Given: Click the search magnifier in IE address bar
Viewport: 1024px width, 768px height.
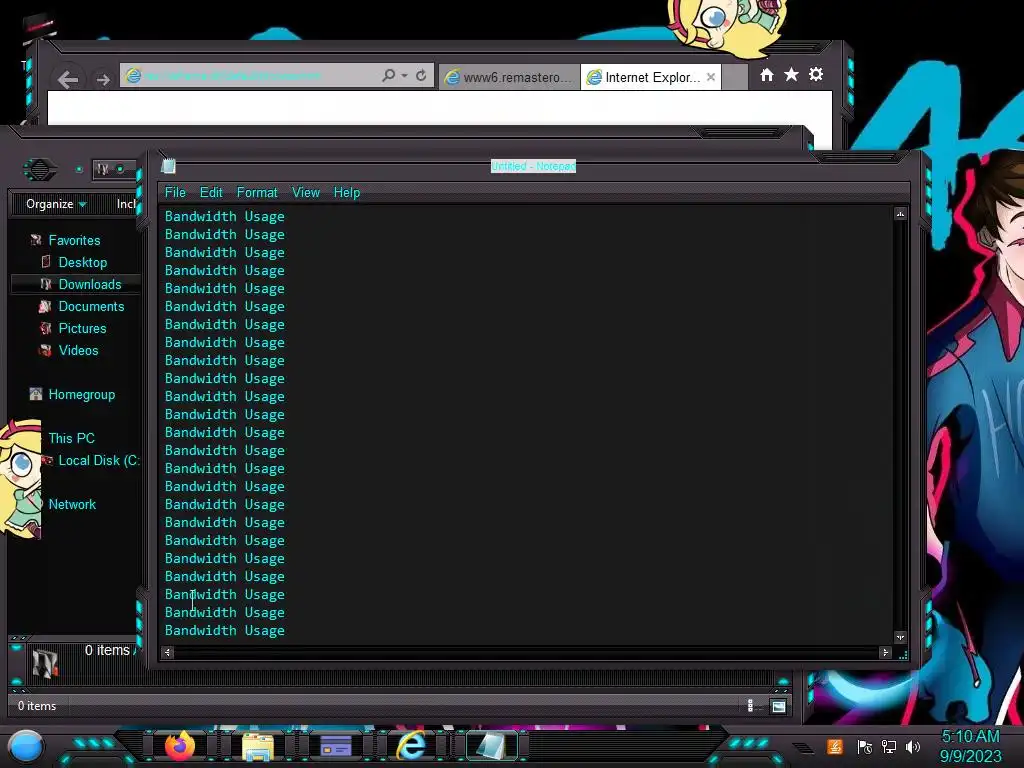Looking at the screenshot, I should (x=389, y=75).
